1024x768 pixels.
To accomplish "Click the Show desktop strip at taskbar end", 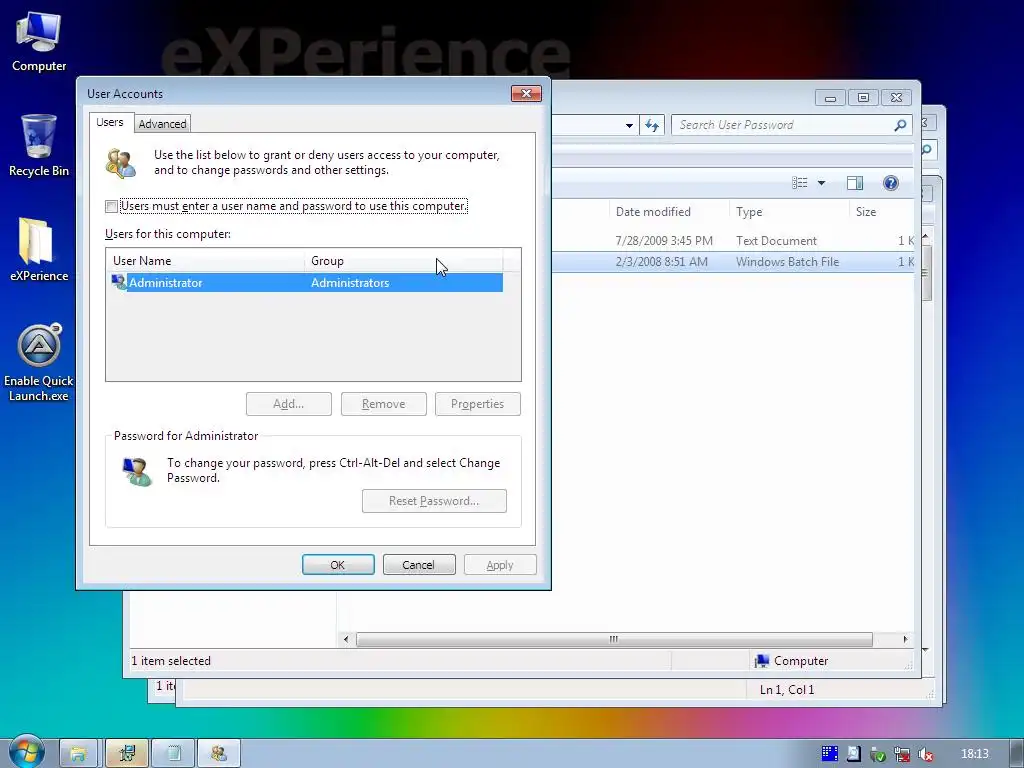I will coord(1016,753).
